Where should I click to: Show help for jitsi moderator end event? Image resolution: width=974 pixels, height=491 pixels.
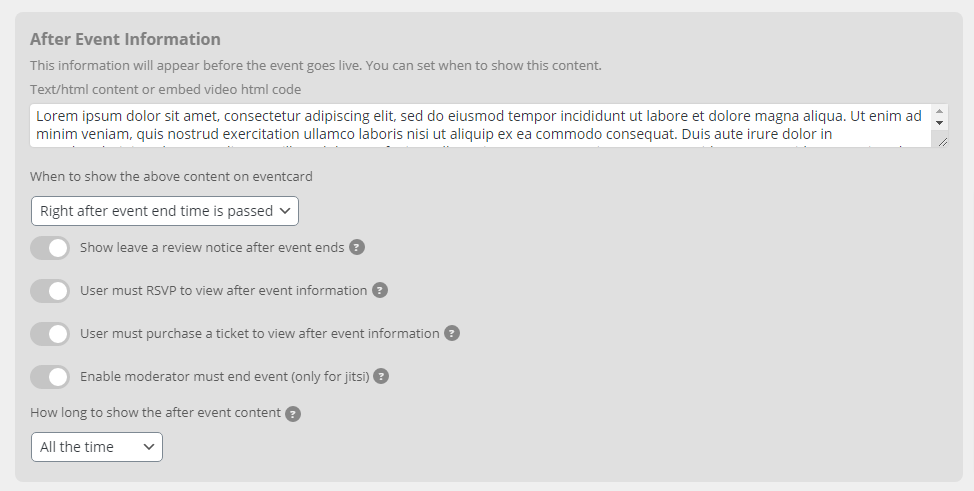pyautogui.click(x=381, y=376)
